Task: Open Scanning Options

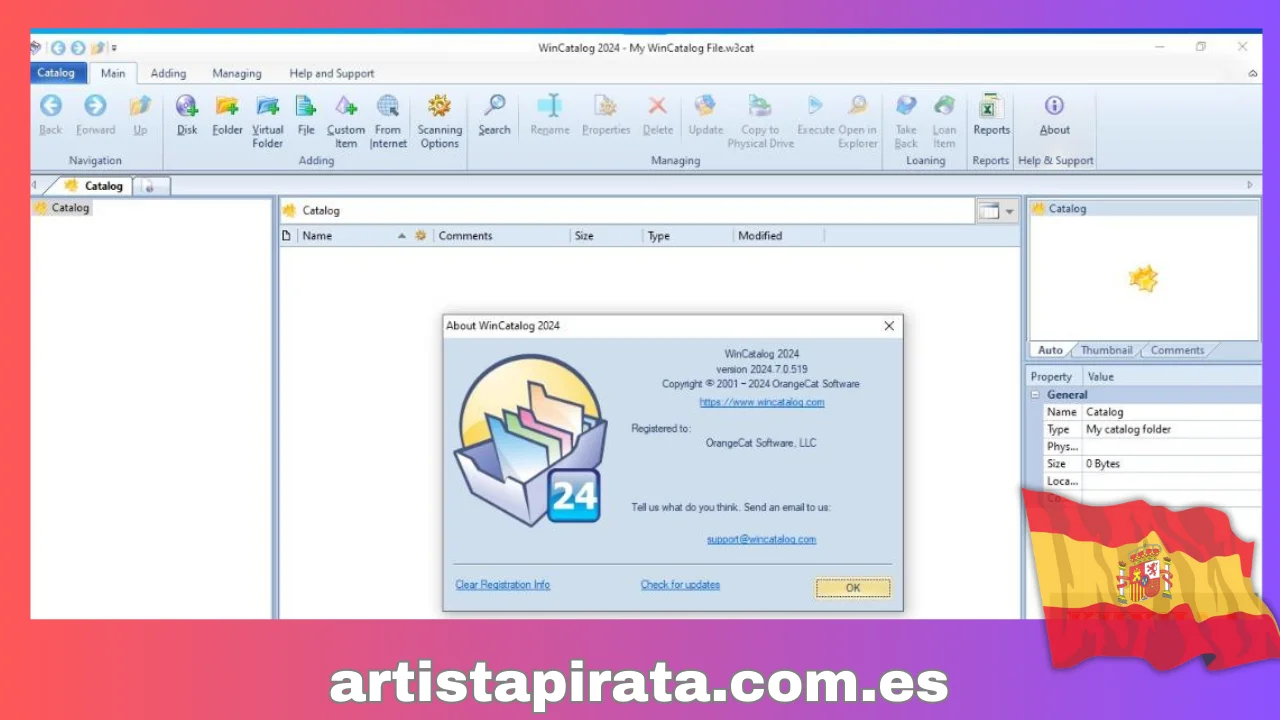Action: pyautogui.click(x=439, y=121)
